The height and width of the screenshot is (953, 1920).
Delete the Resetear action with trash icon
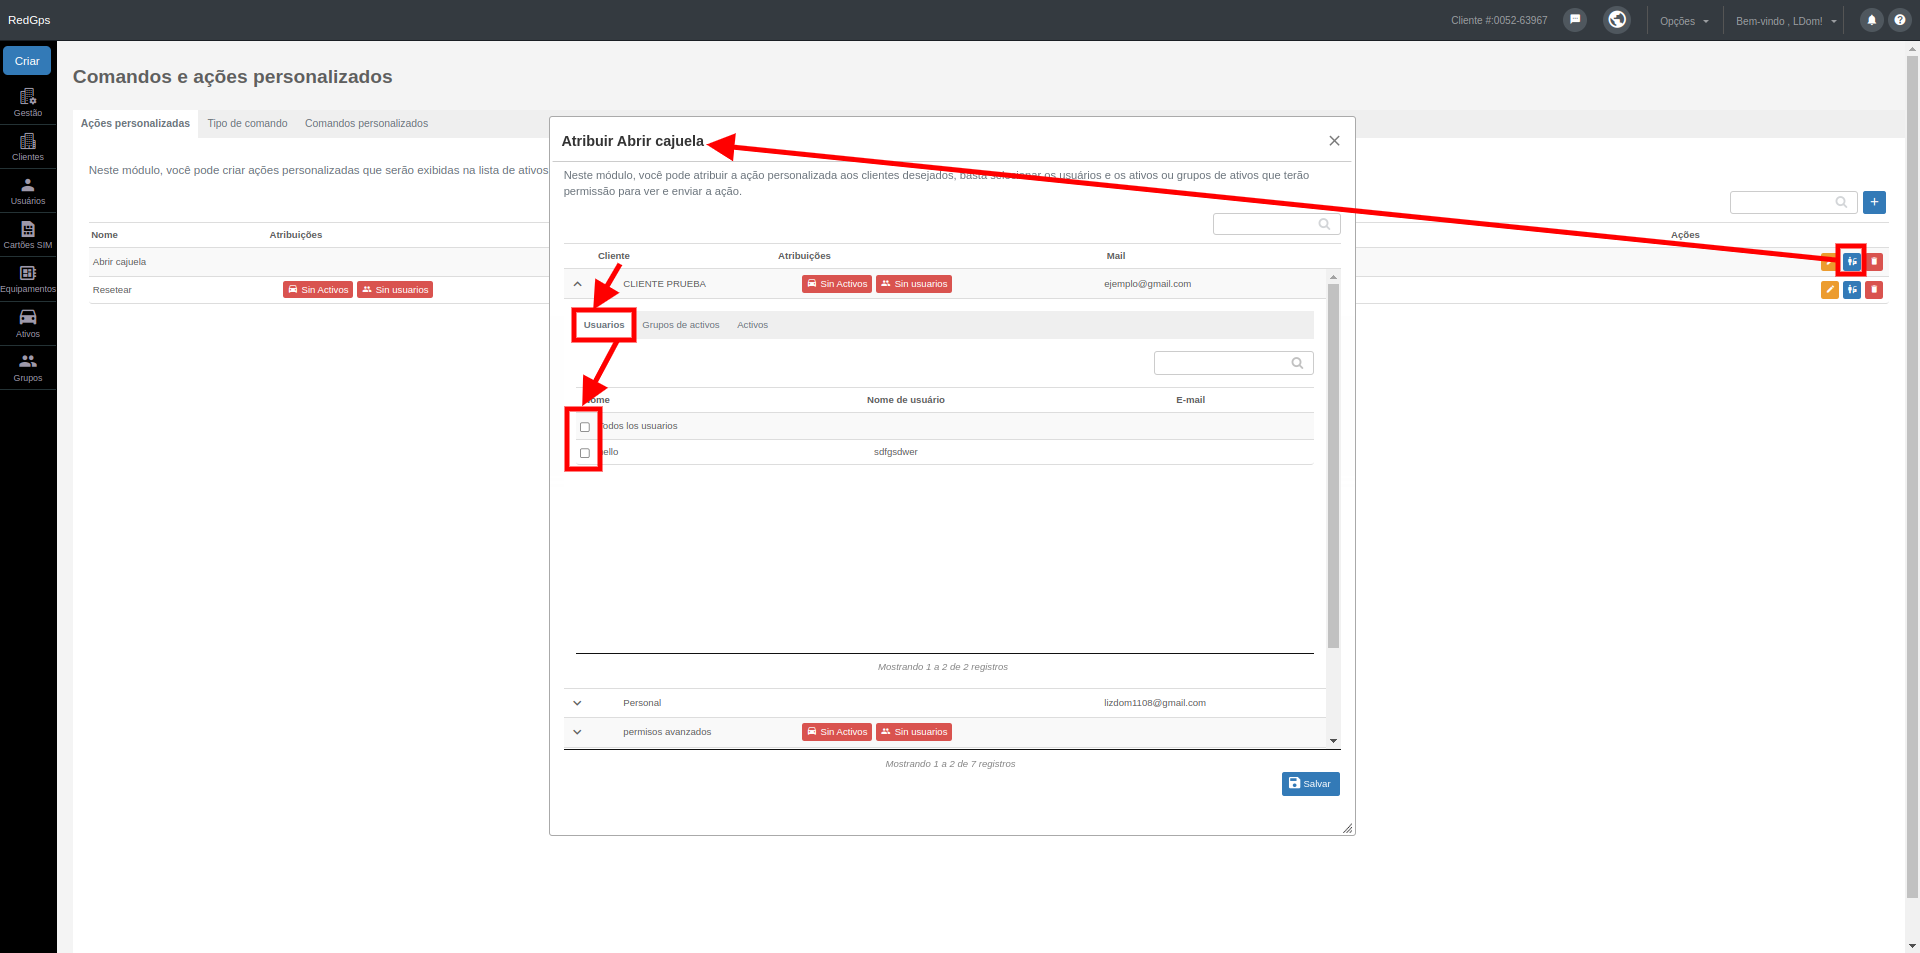coord(1874,290)
